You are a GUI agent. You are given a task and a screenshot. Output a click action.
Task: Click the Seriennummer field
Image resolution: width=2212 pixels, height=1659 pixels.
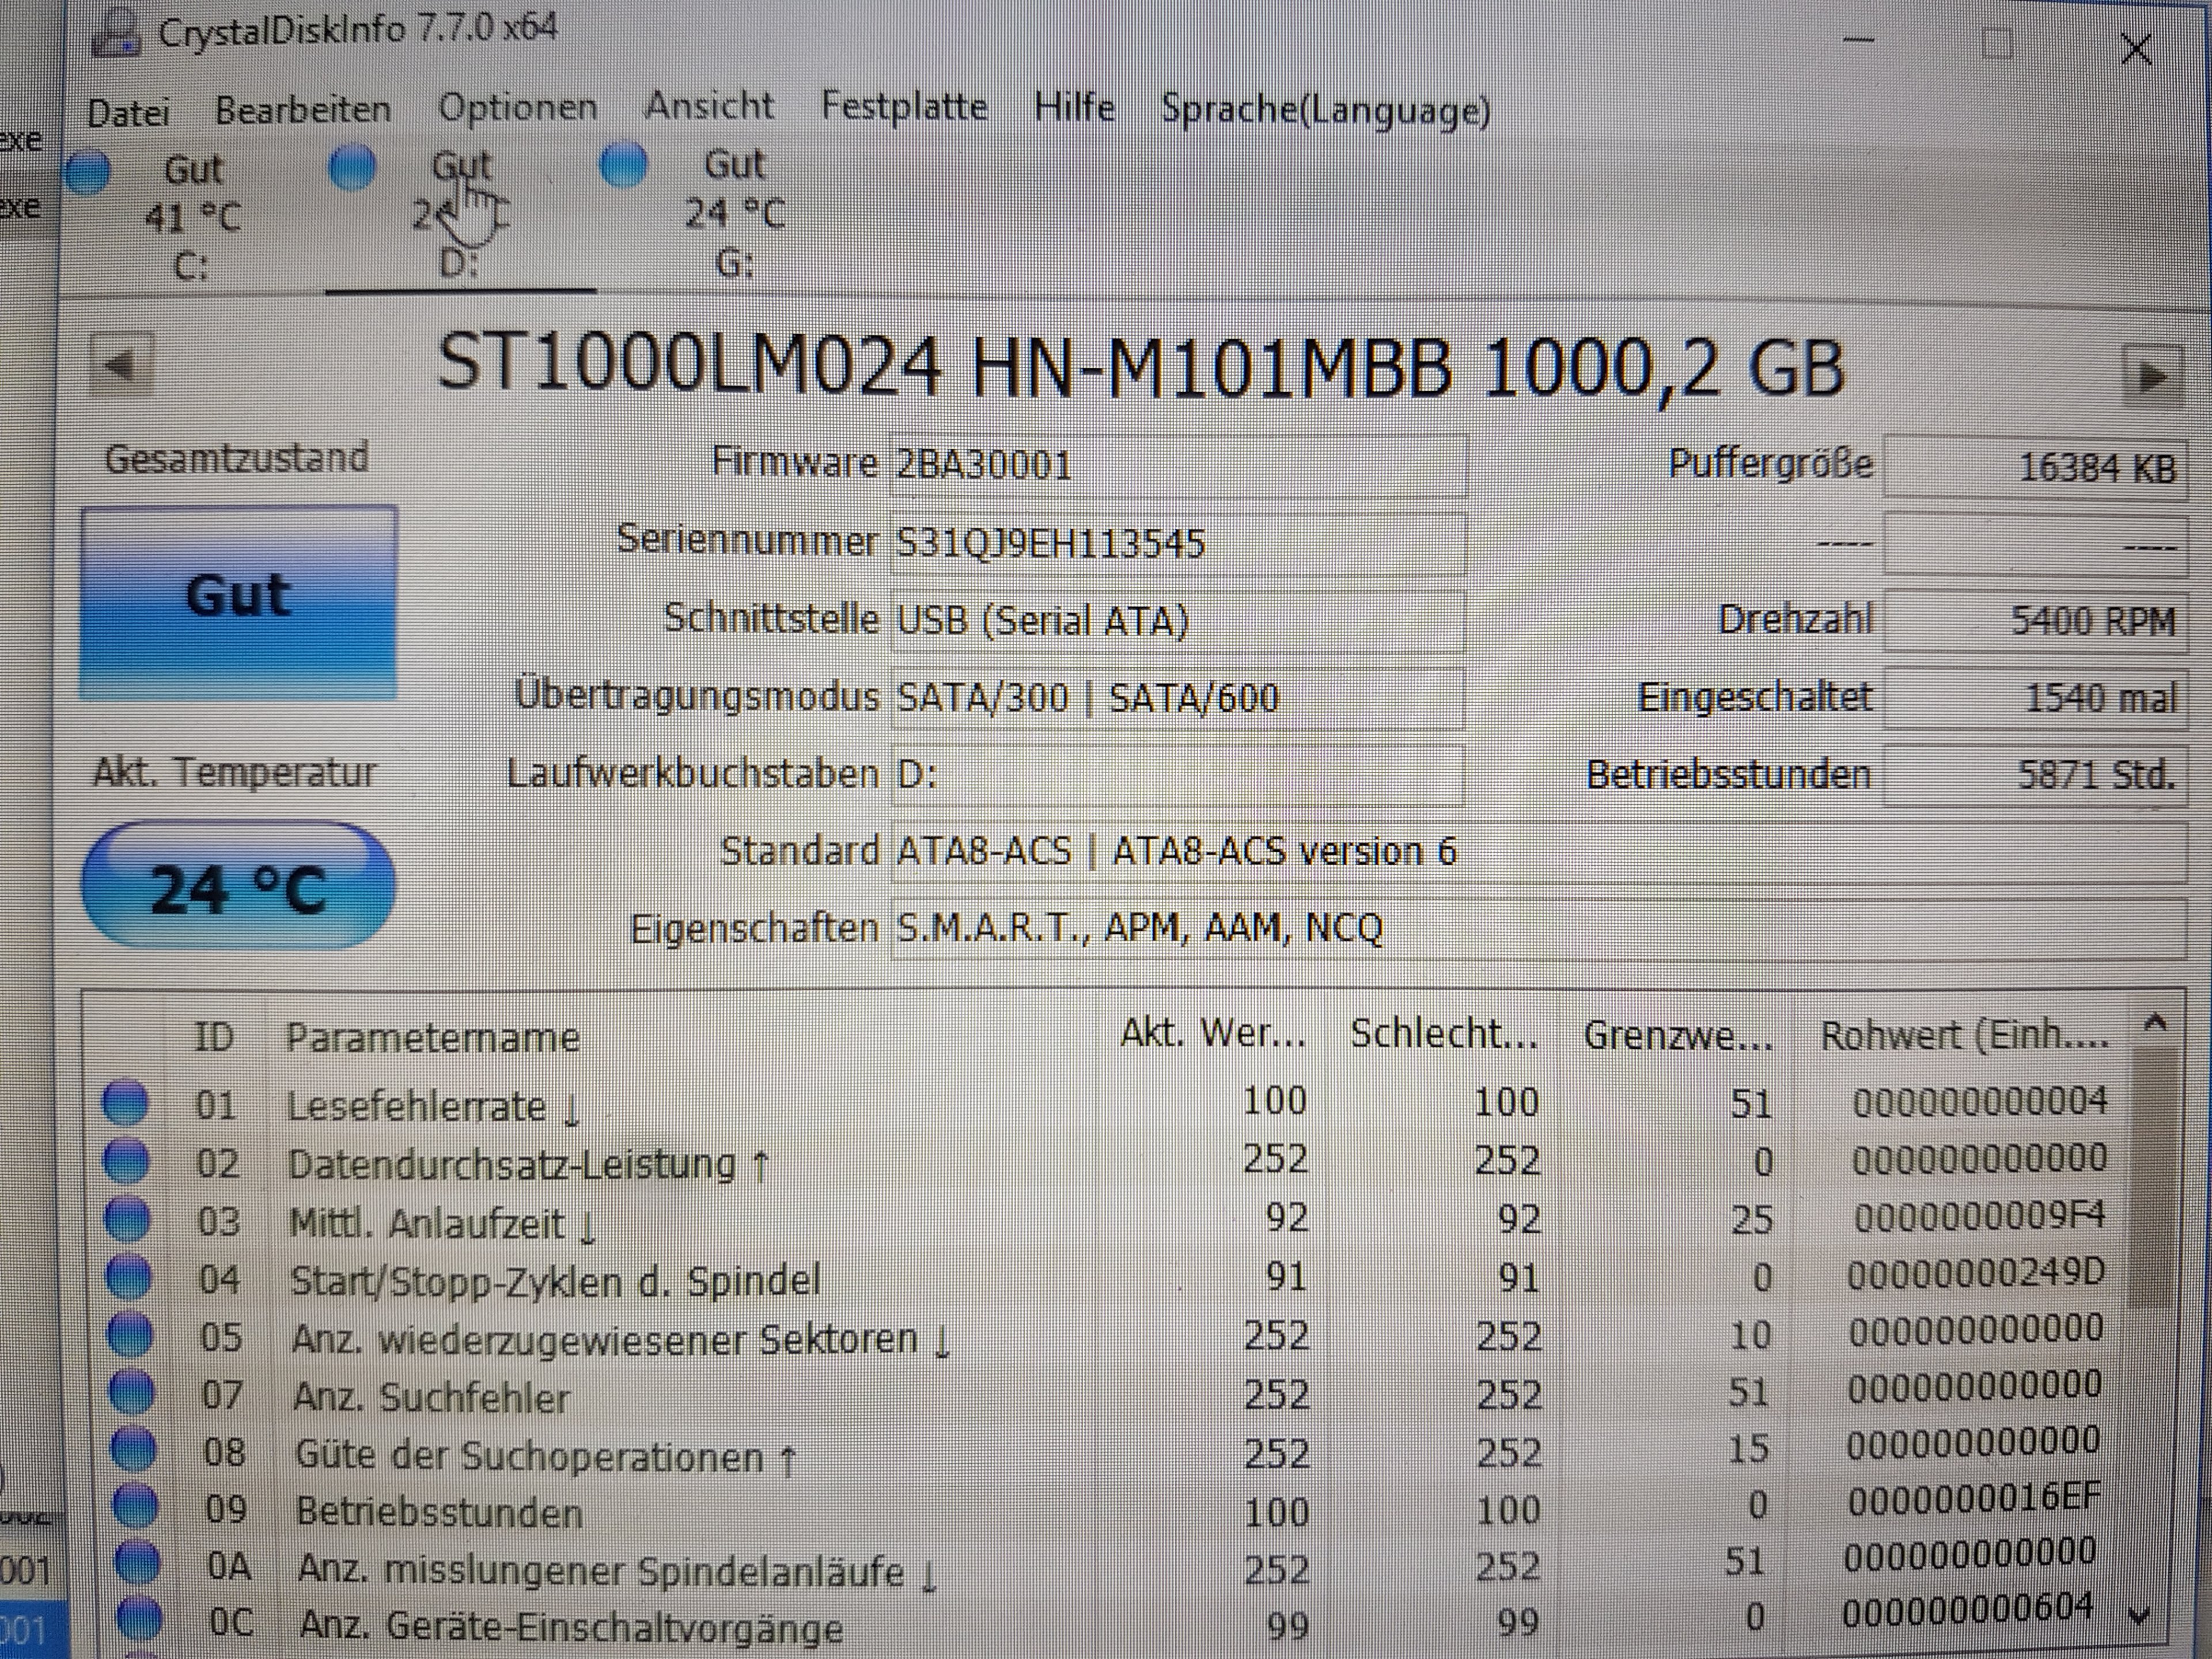click(1178, 544)
